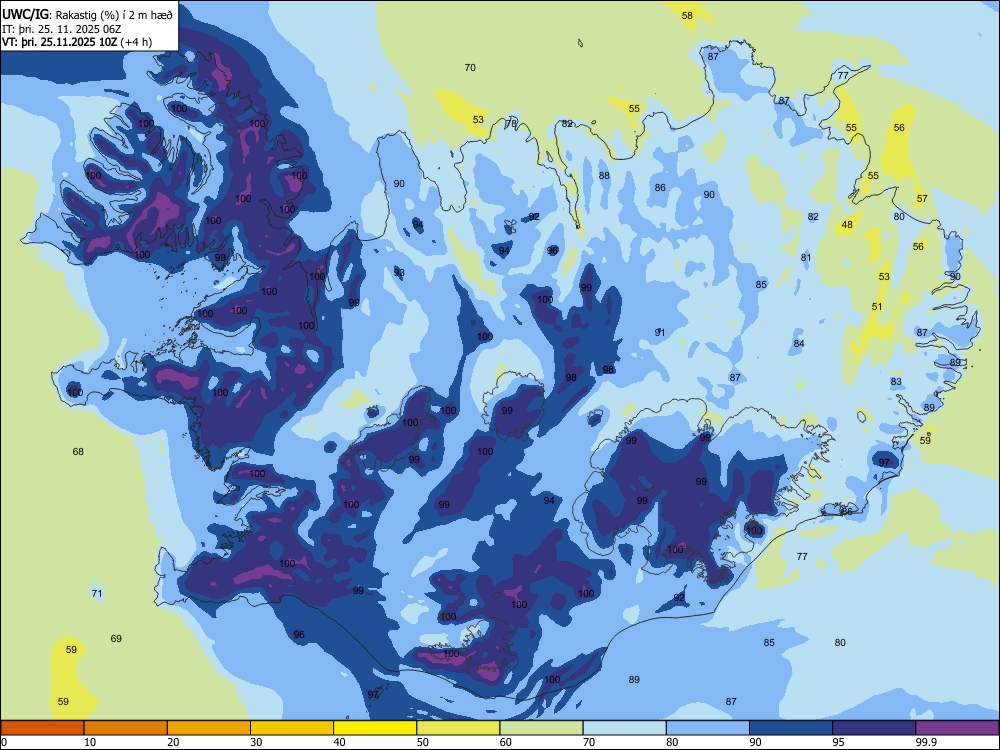1000x750 pixels.
Task: Click the light blue 80–90 legend swatch
Action: pos(708,728)
